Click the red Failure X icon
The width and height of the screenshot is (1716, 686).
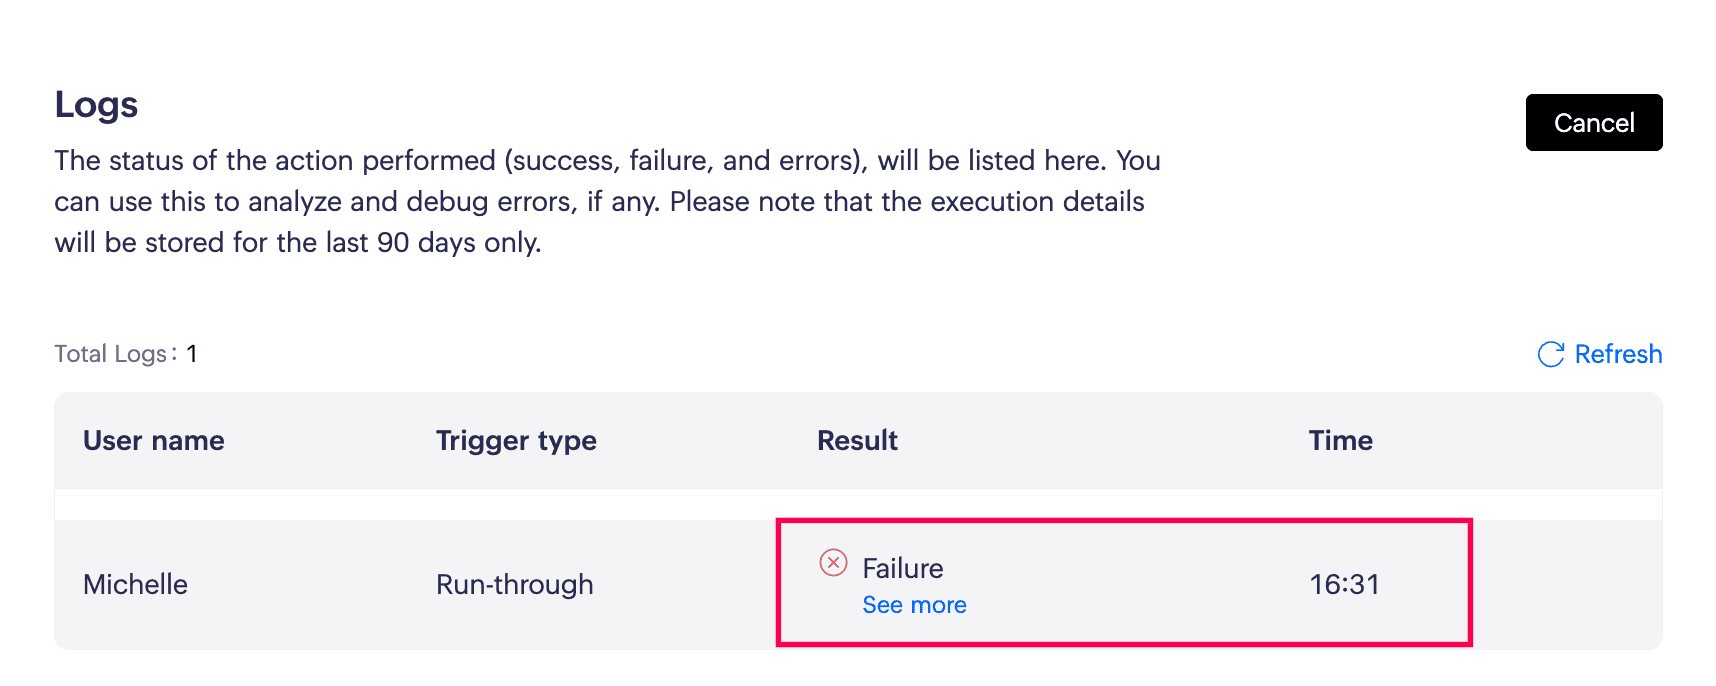833,563
